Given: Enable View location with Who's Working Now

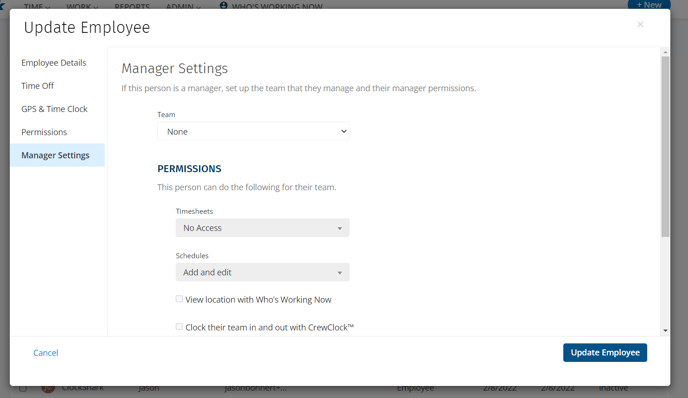Looking at the screenshot, I should pos(179,299).
